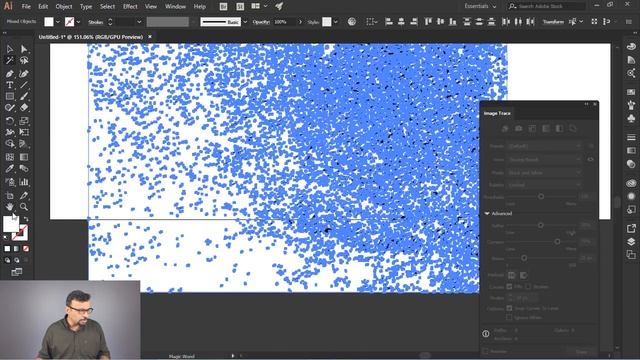This screenshot has width=640, height=360.
Task: Select the Line Segment tool
Action: [x=24, y=85]
